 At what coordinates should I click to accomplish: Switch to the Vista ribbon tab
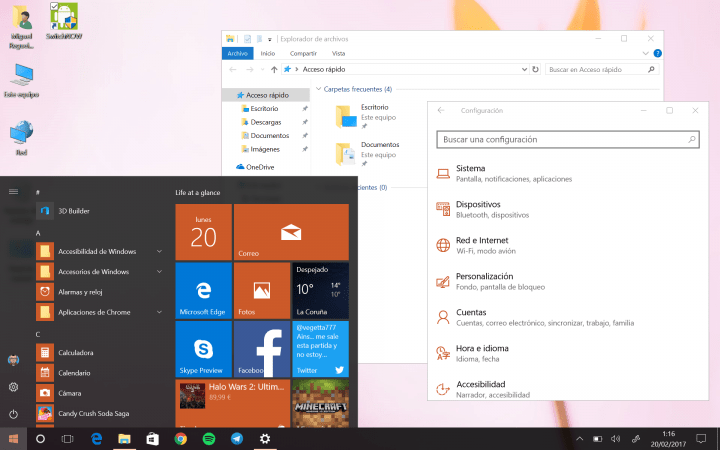(x=338, y=53)
